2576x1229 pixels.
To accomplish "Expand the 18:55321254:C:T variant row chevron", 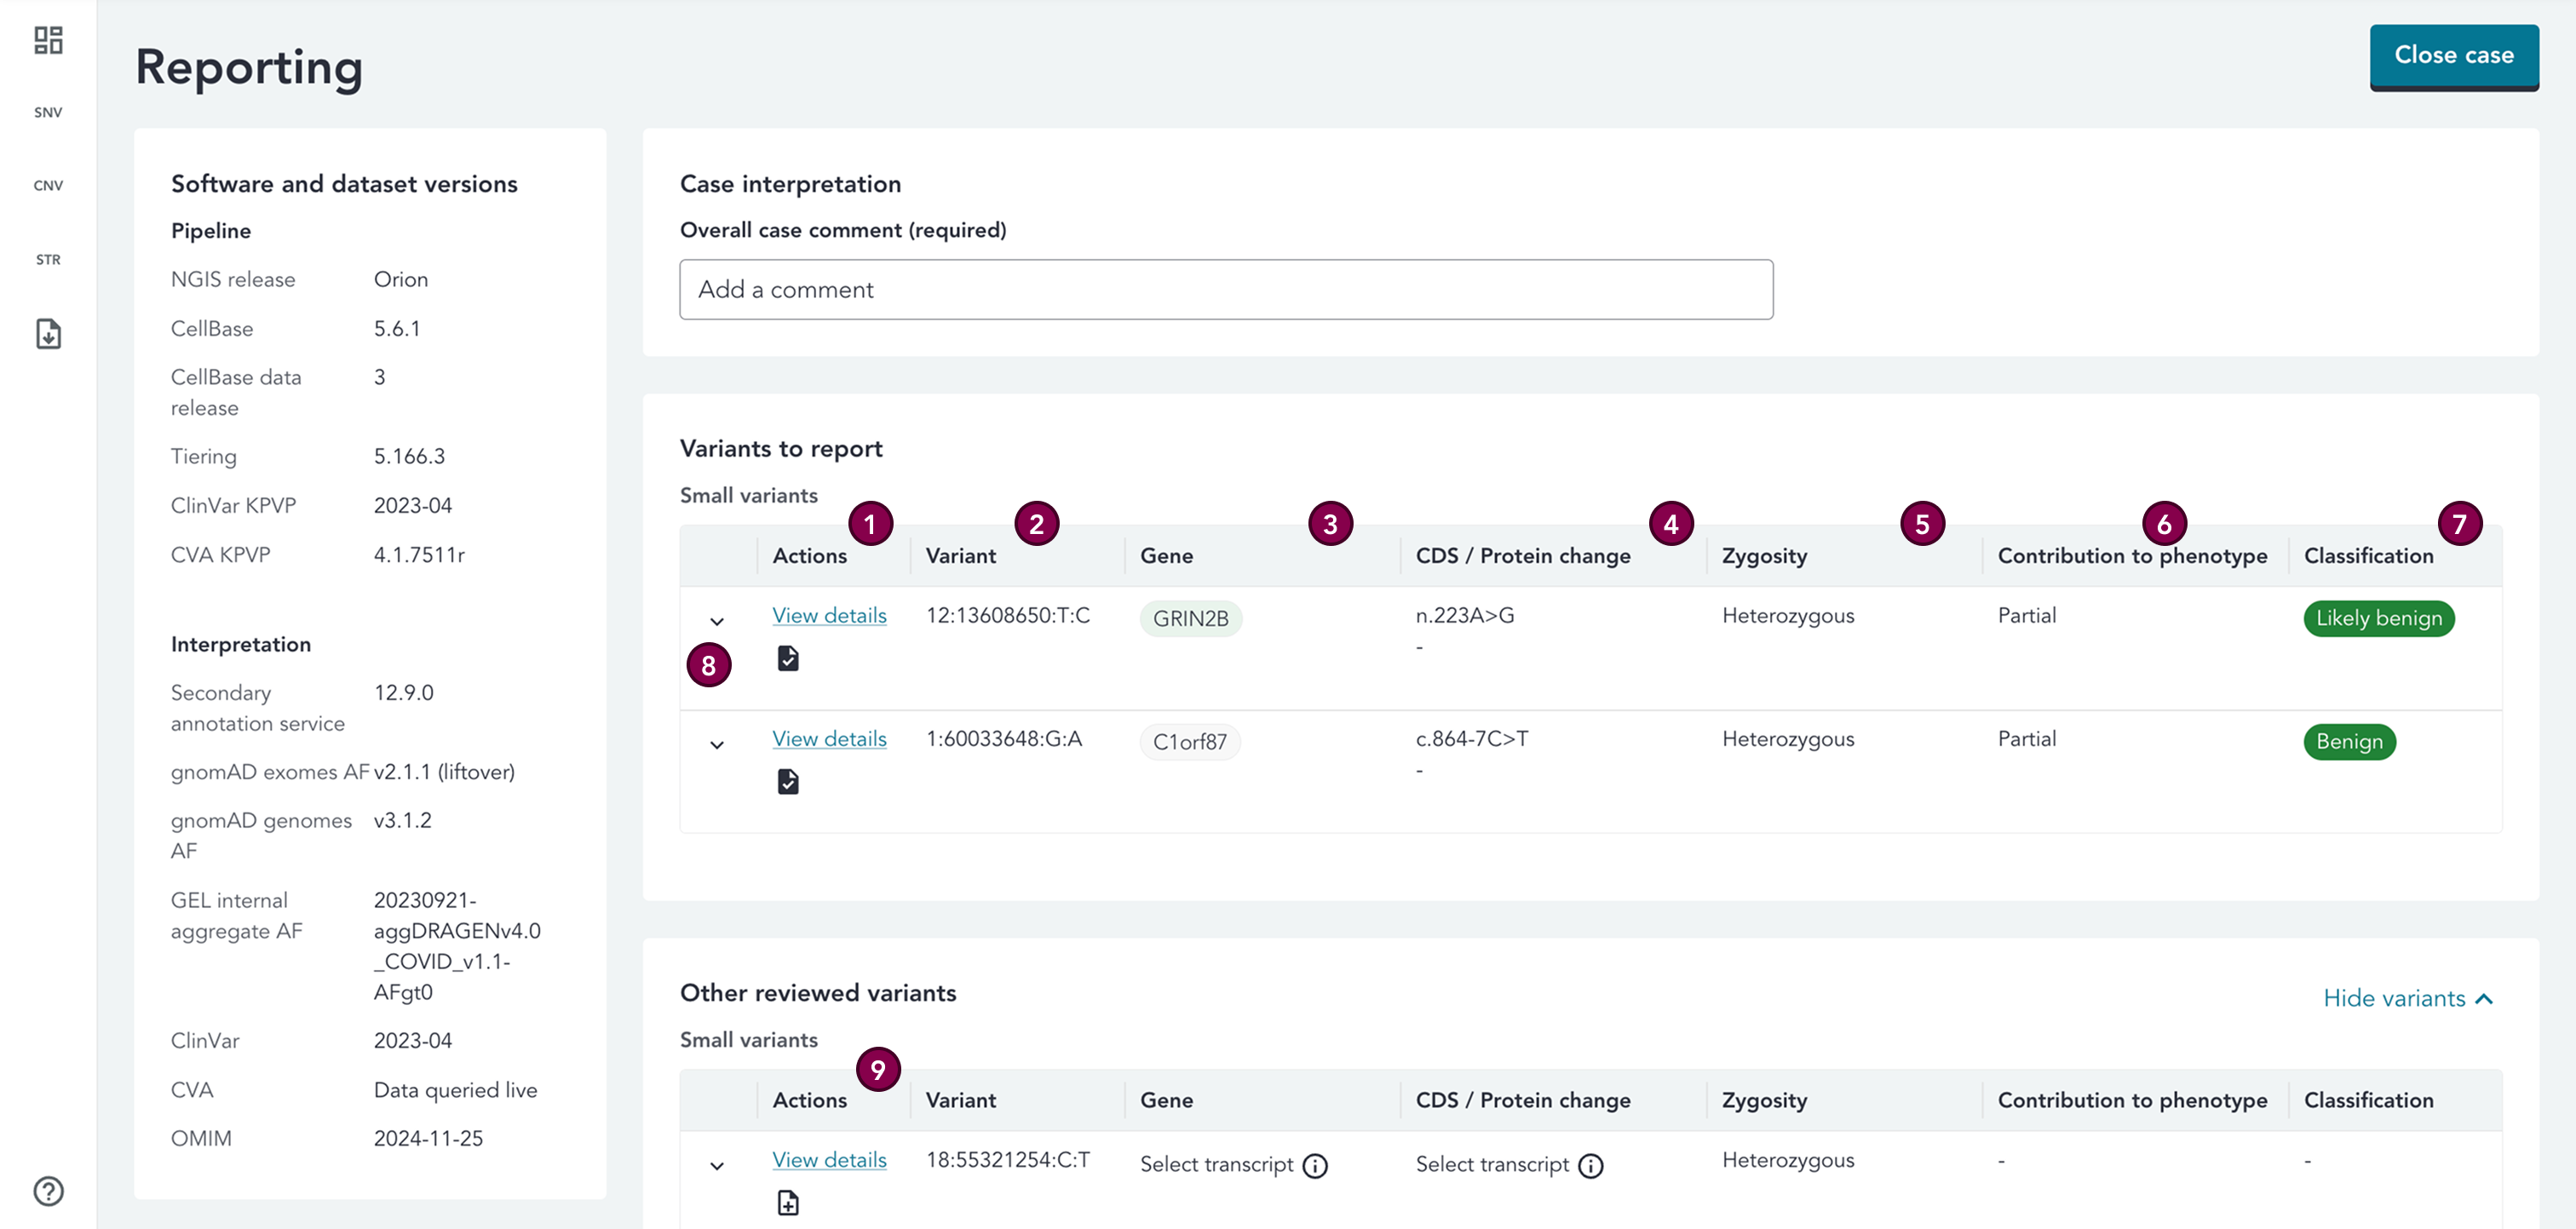I will pos(717,1166).
